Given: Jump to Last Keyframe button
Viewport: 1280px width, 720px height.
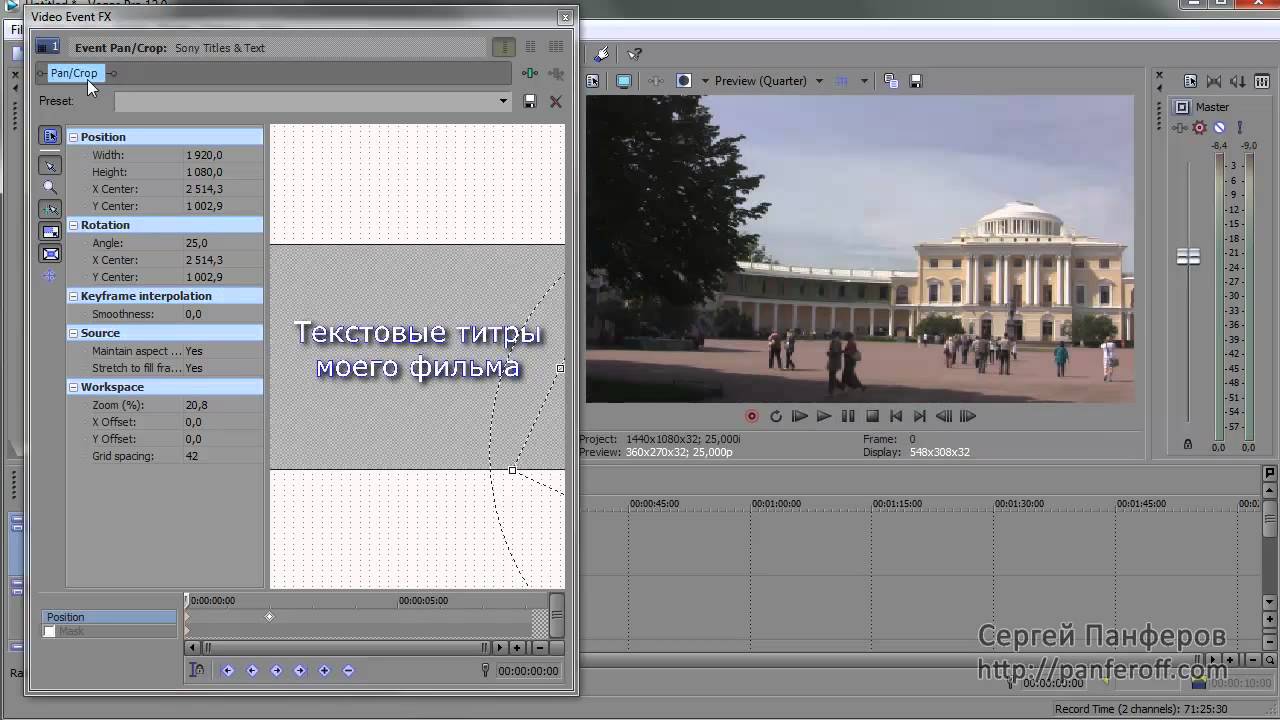Looking at the screenshot, I should (300, 670).
